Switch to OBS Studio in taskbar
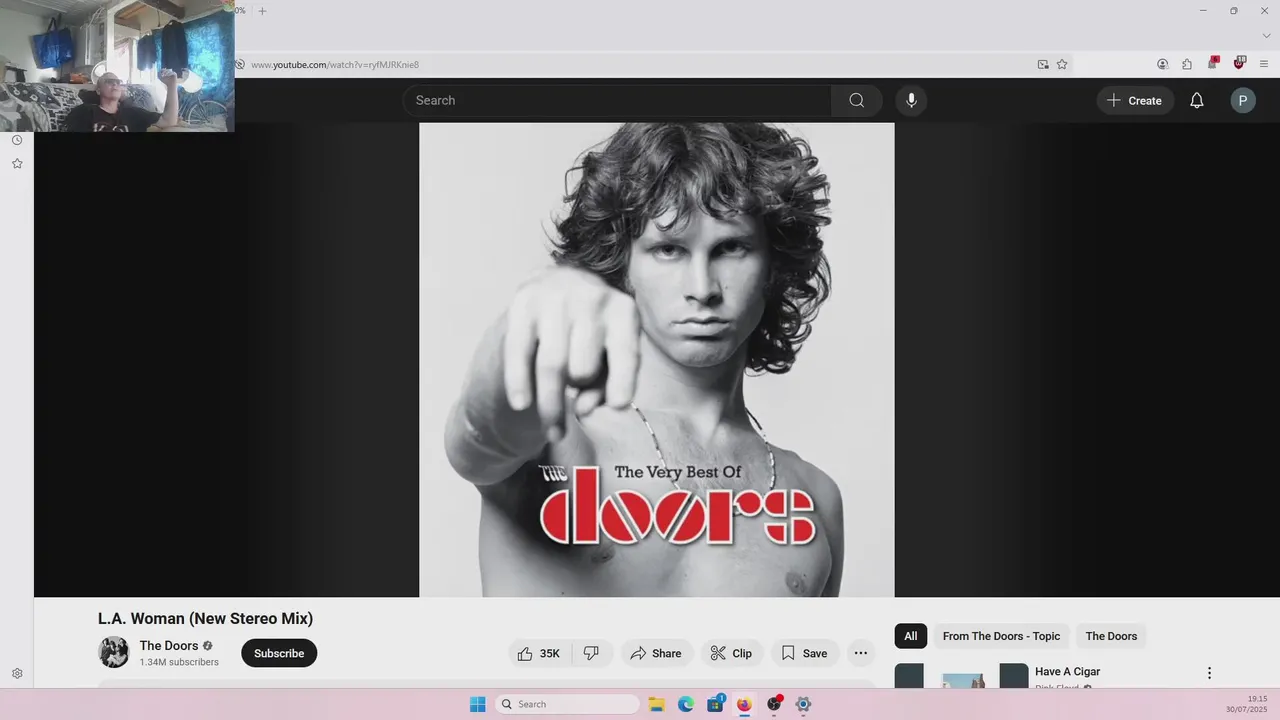 pyautogui.click(x=774, y=704)
